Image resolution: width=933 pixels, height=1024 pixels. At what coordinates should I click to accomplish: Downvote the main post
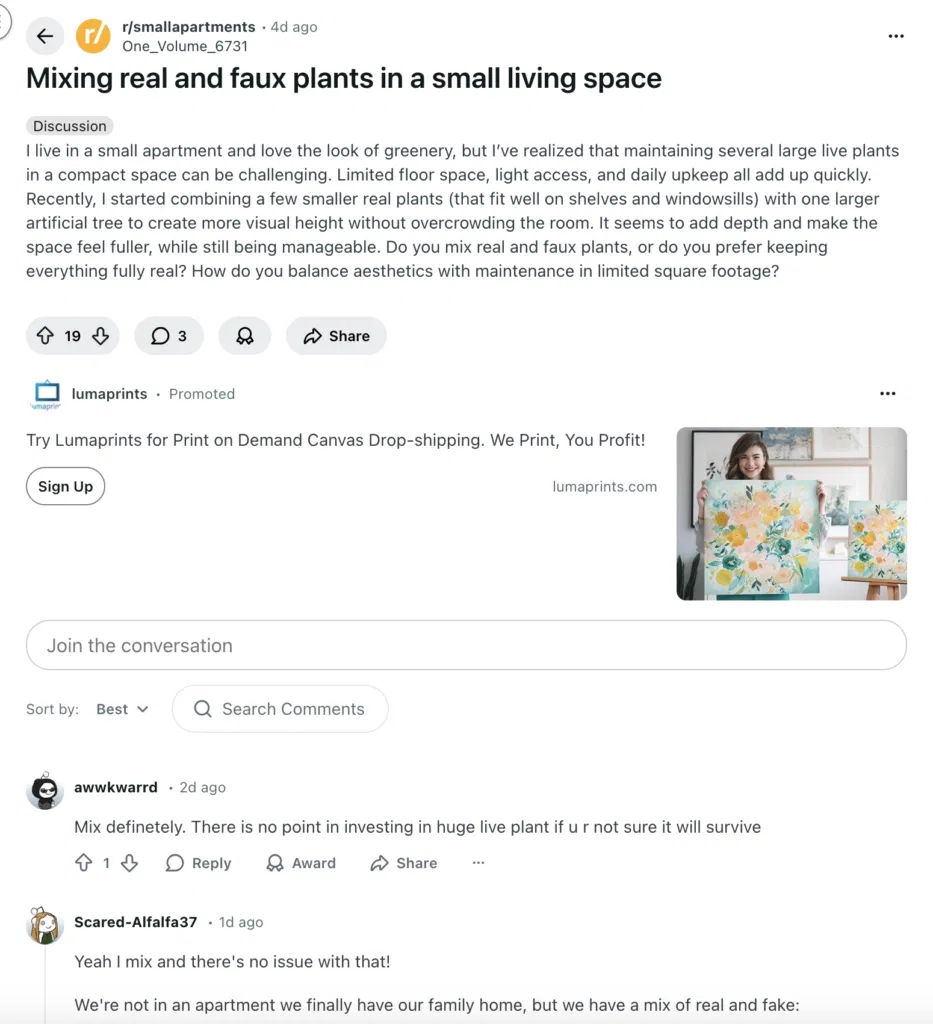click(x=100, y=335)
